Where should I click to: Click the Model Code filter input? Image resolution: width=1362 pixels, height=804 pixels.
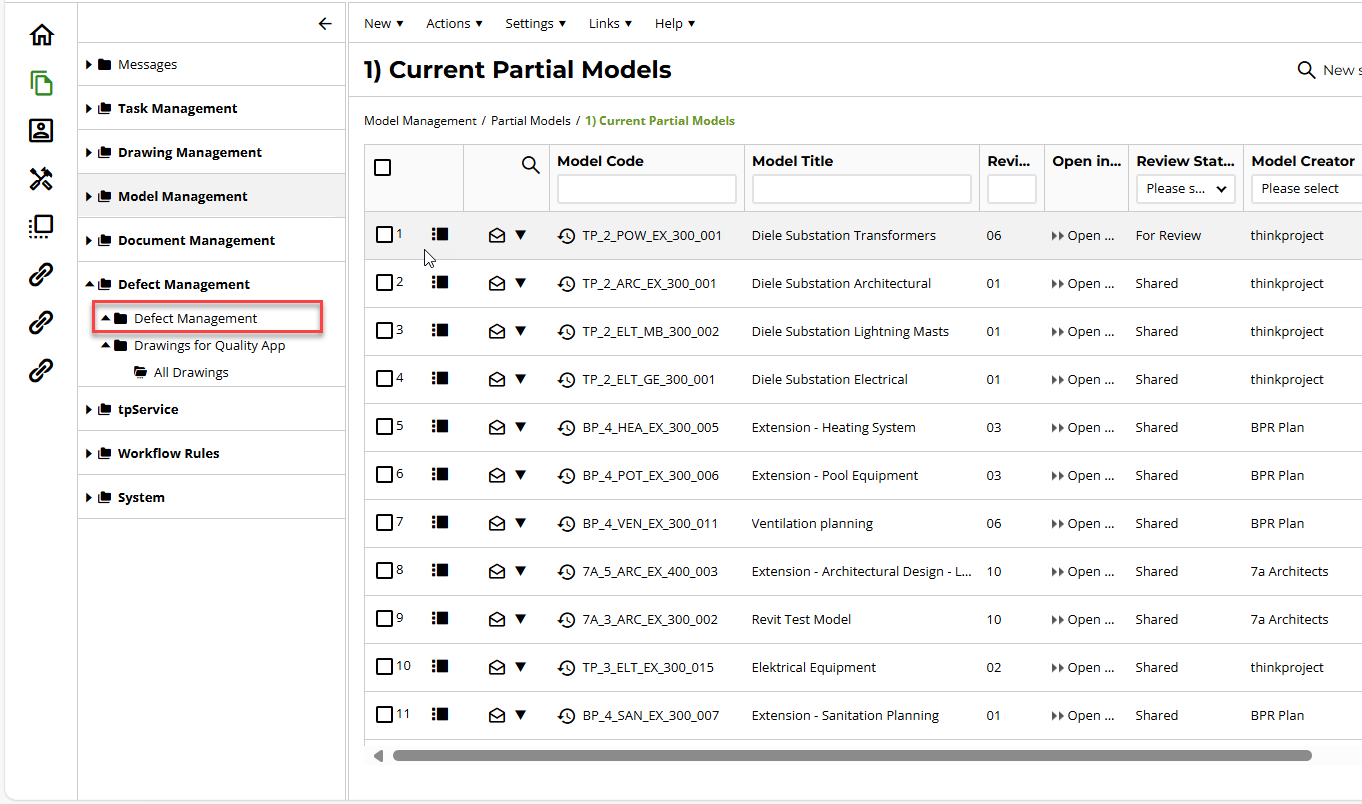click(x=646, y=189)
